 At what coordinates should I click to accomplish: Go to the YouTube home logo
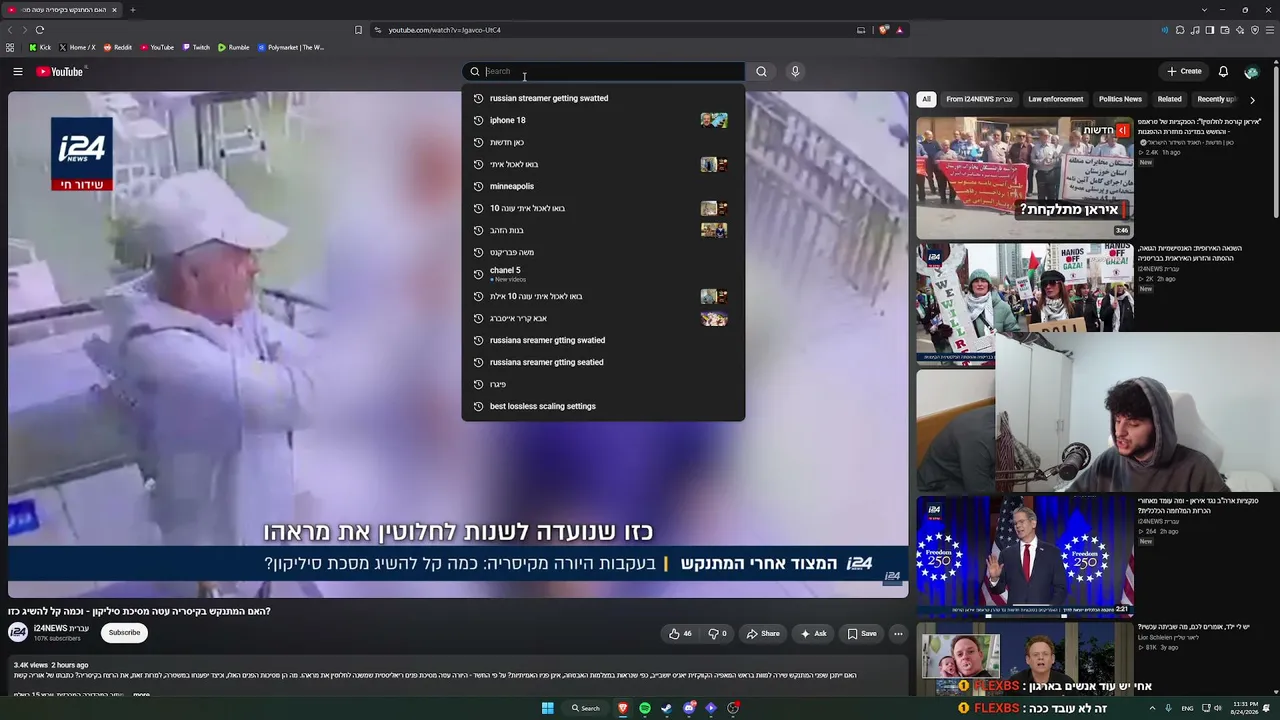click(x=60, y=71)
